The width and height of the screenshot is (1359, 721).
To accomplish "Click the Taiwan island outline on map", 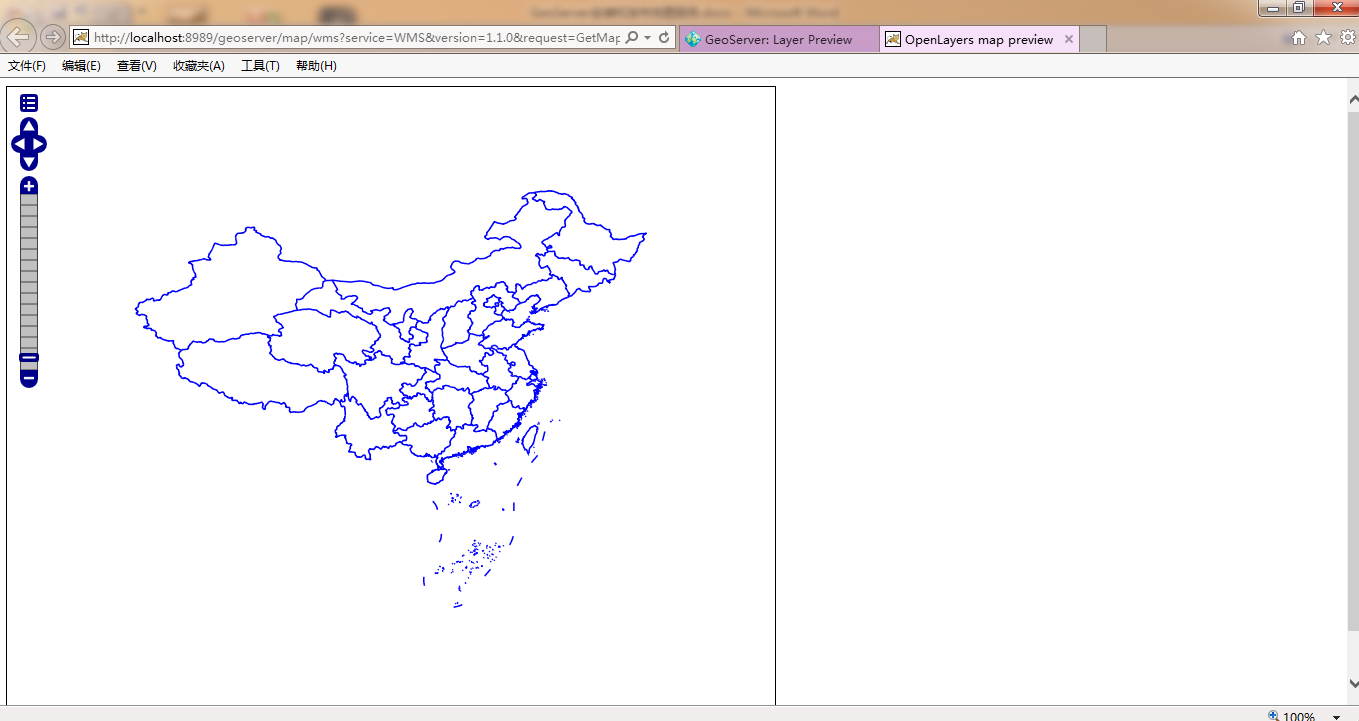I will coord(532,438).
